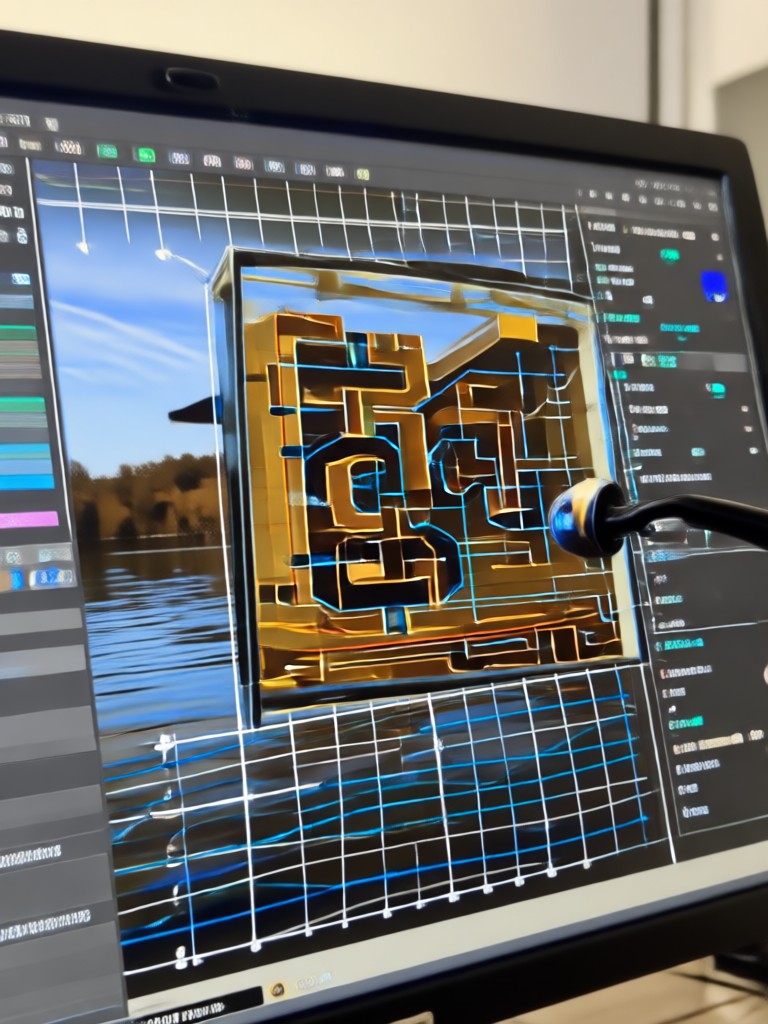Click the orange round icon in the bottom bar
Image resolution: width=768 pixels, height=1024 pixels.
(x=278, y=989)
